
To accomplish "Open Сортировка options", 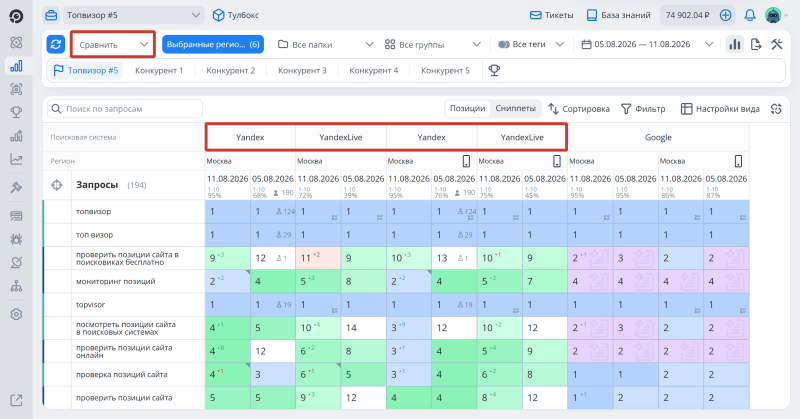I will [x=579, y=109].
